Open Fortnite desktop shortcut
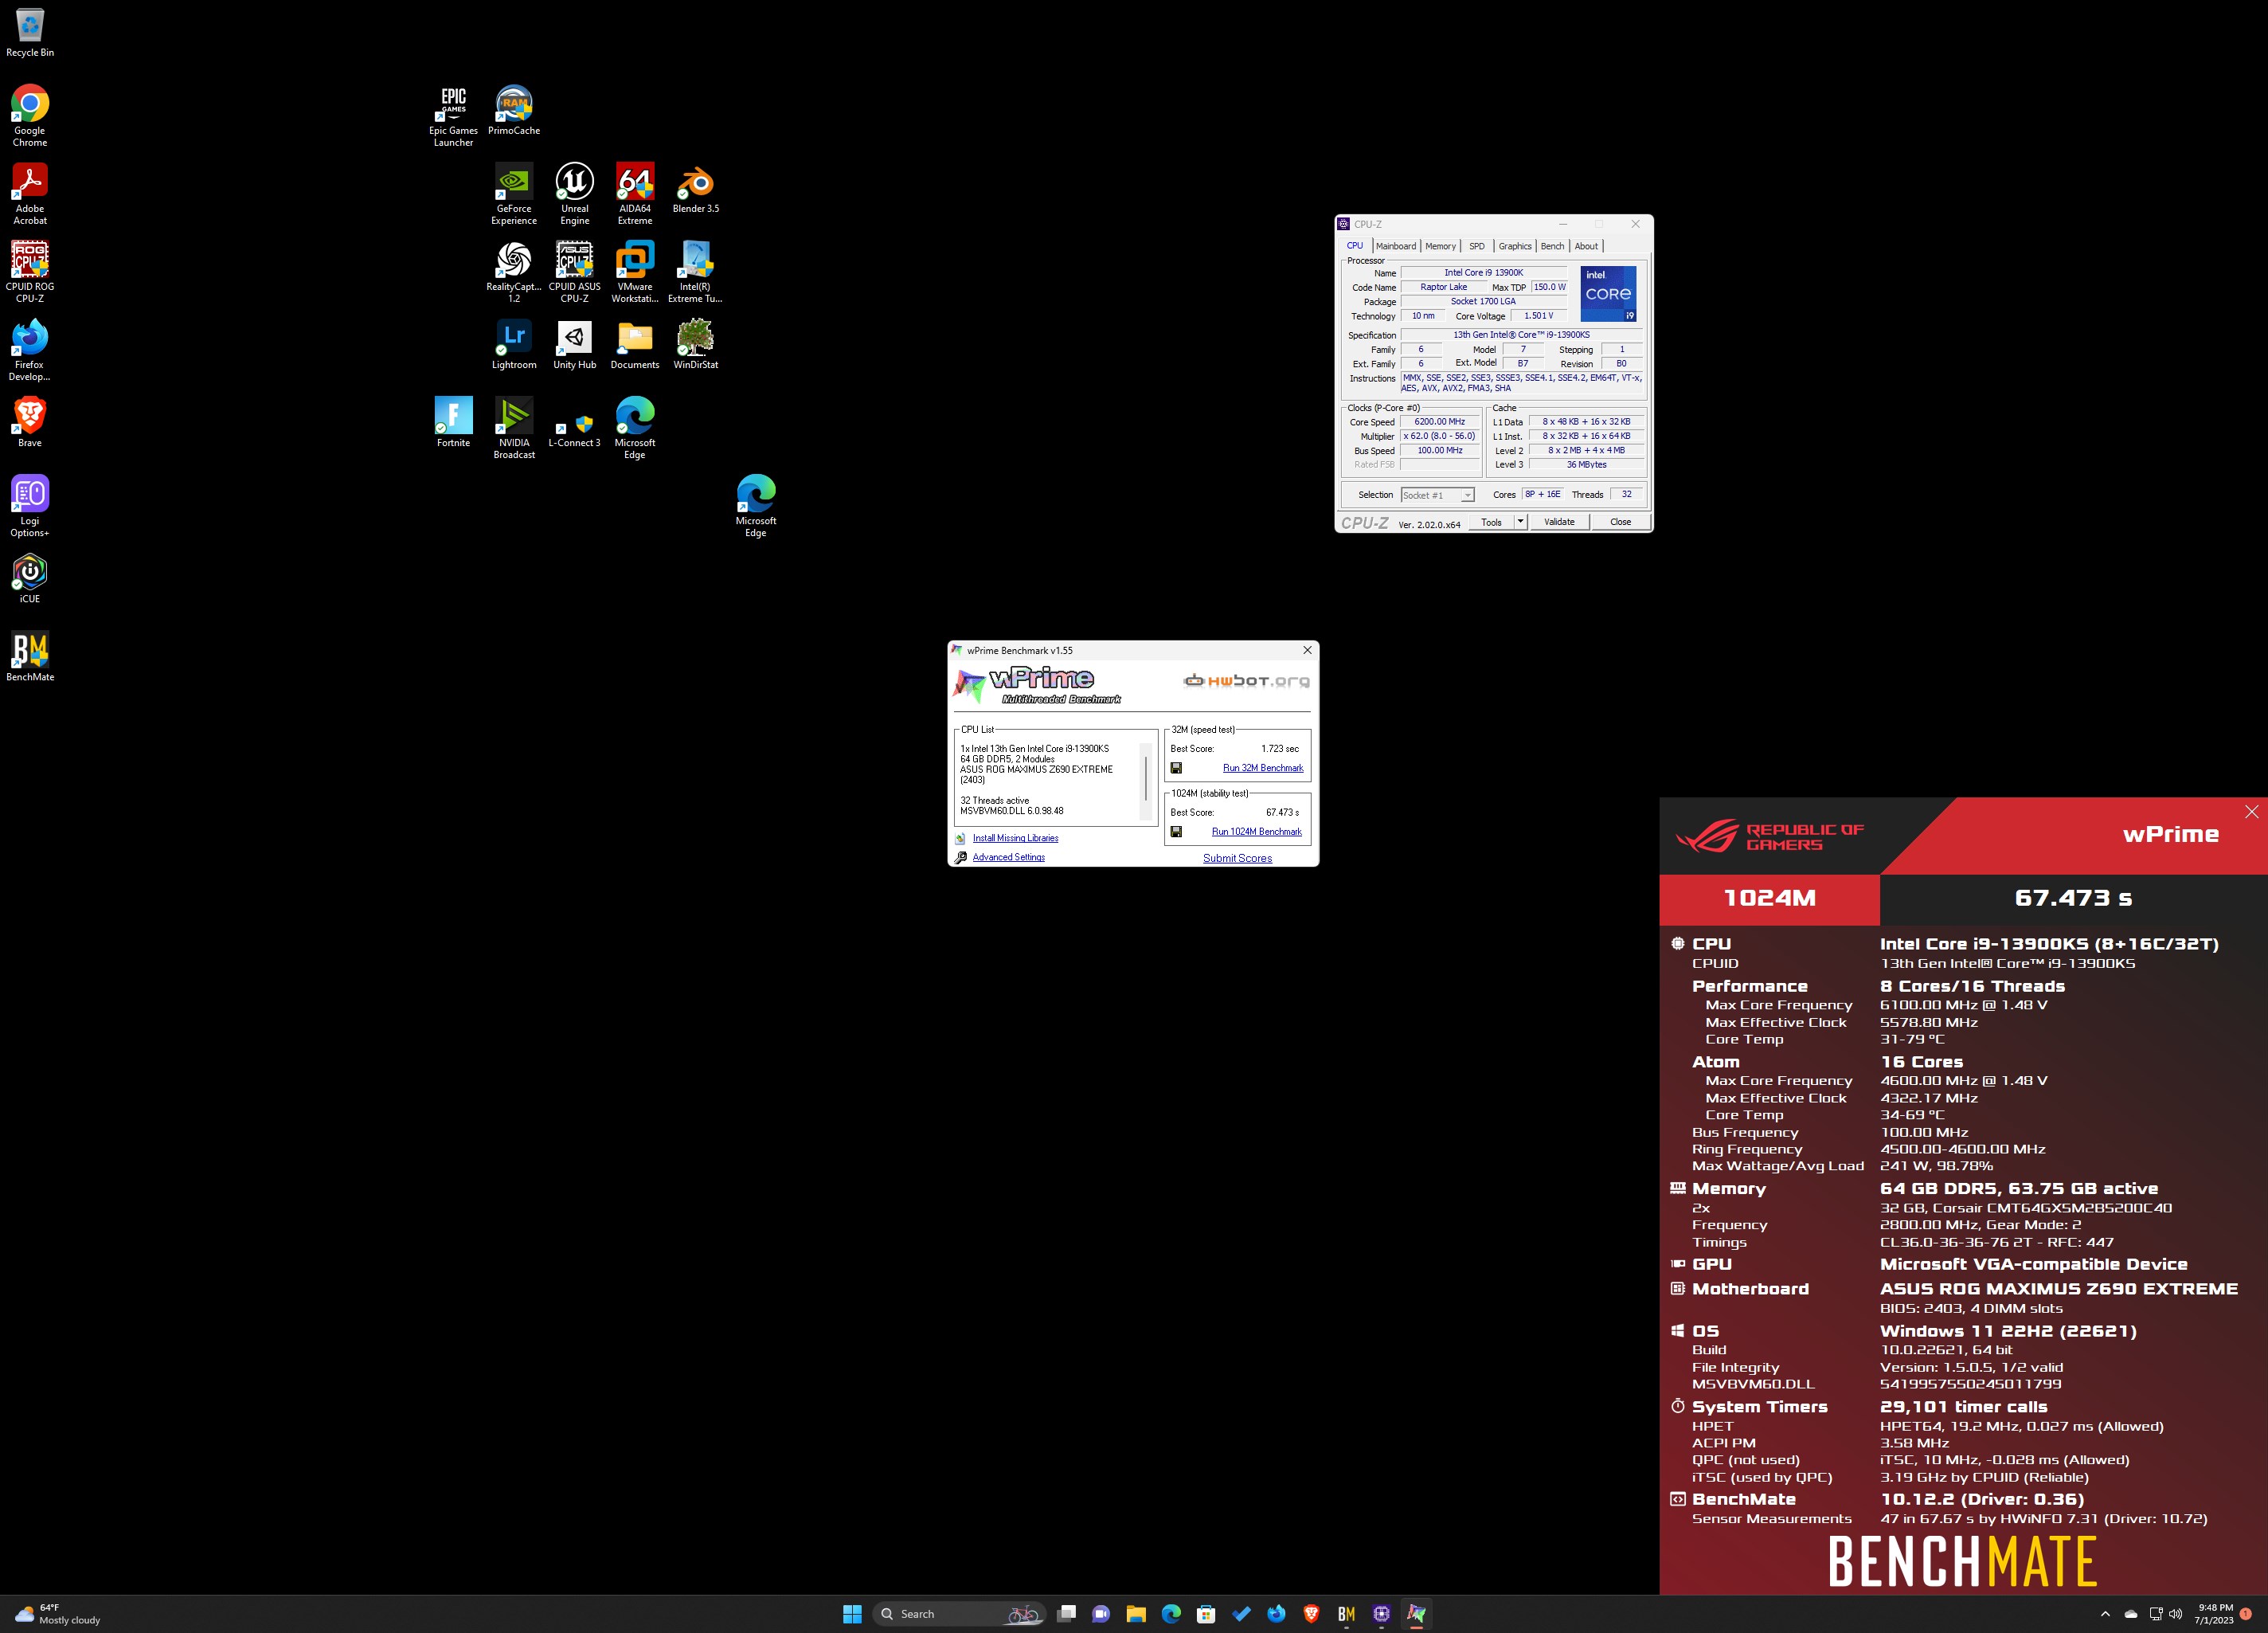Screen dimensions: 2268x1633 coord(454,423)
